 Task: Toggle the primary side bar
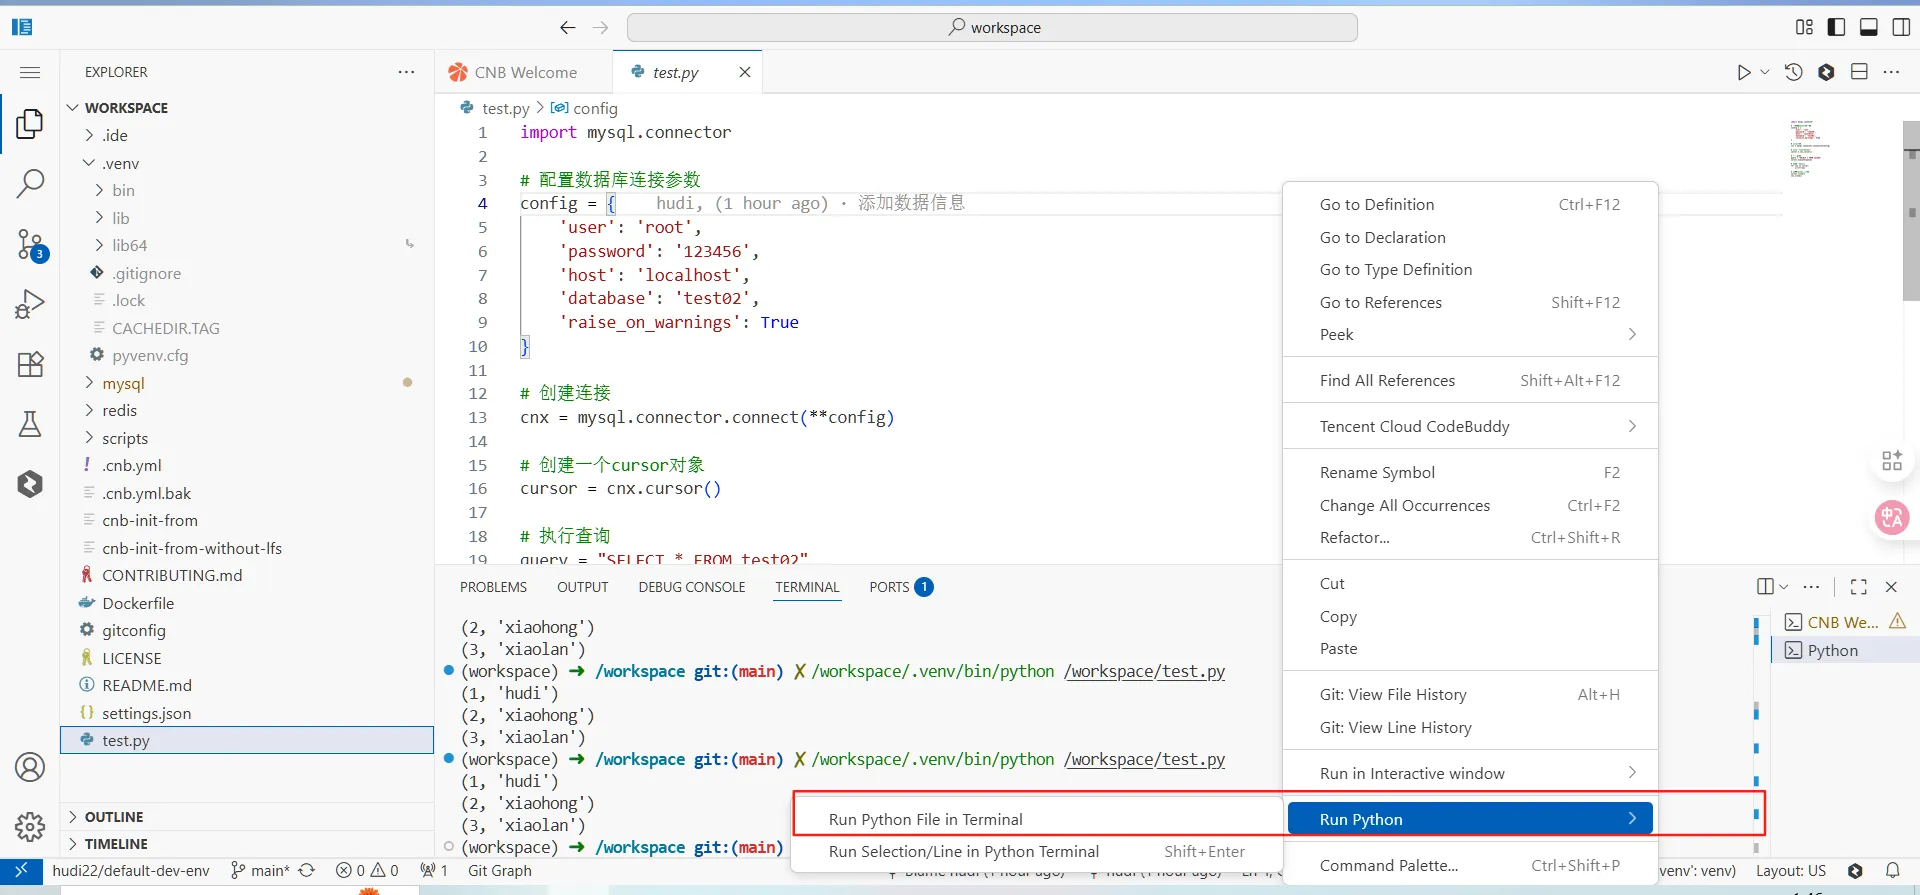1836,27
